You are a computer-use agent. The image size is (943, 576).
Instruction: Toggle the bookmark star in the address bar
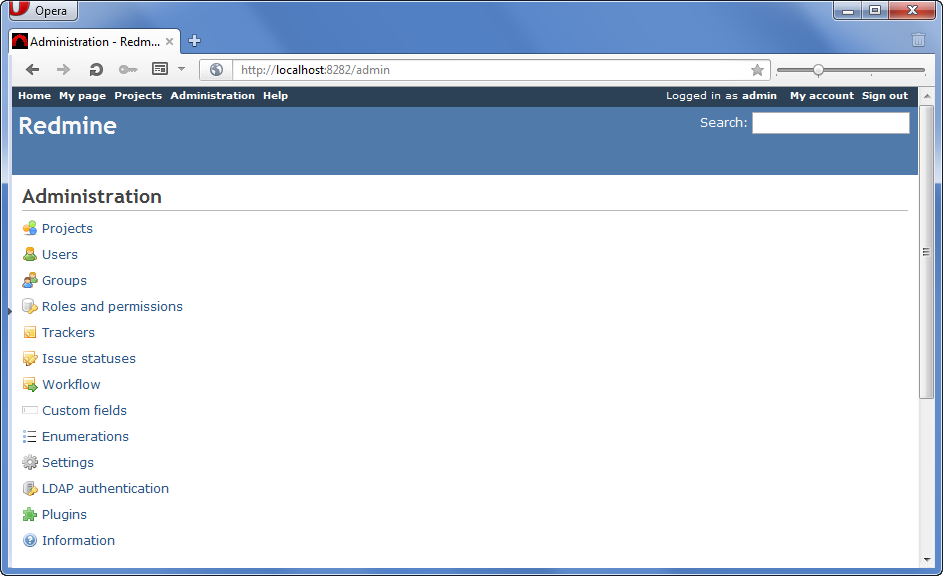coord(757,70)
